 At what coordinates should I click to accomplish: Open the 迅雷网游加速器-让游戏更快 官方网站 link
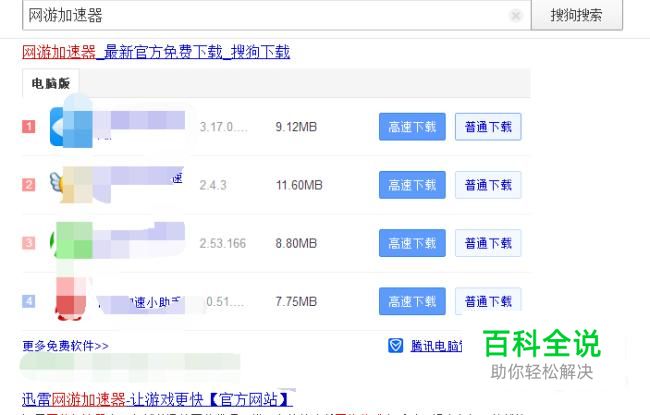157,399
